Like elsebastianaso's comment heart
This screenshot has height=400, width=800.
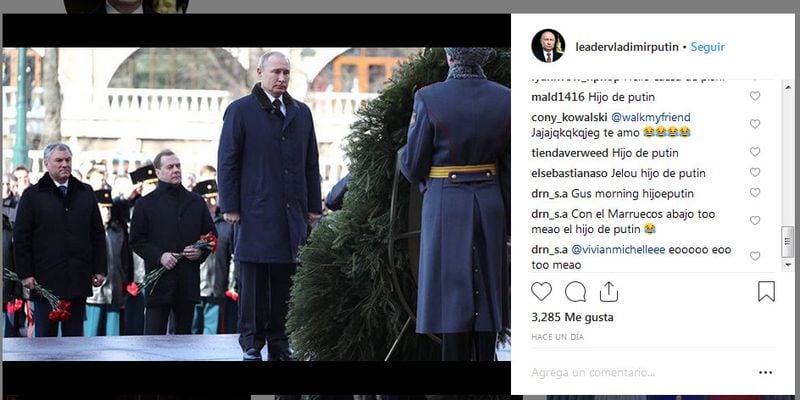point(755,172)
